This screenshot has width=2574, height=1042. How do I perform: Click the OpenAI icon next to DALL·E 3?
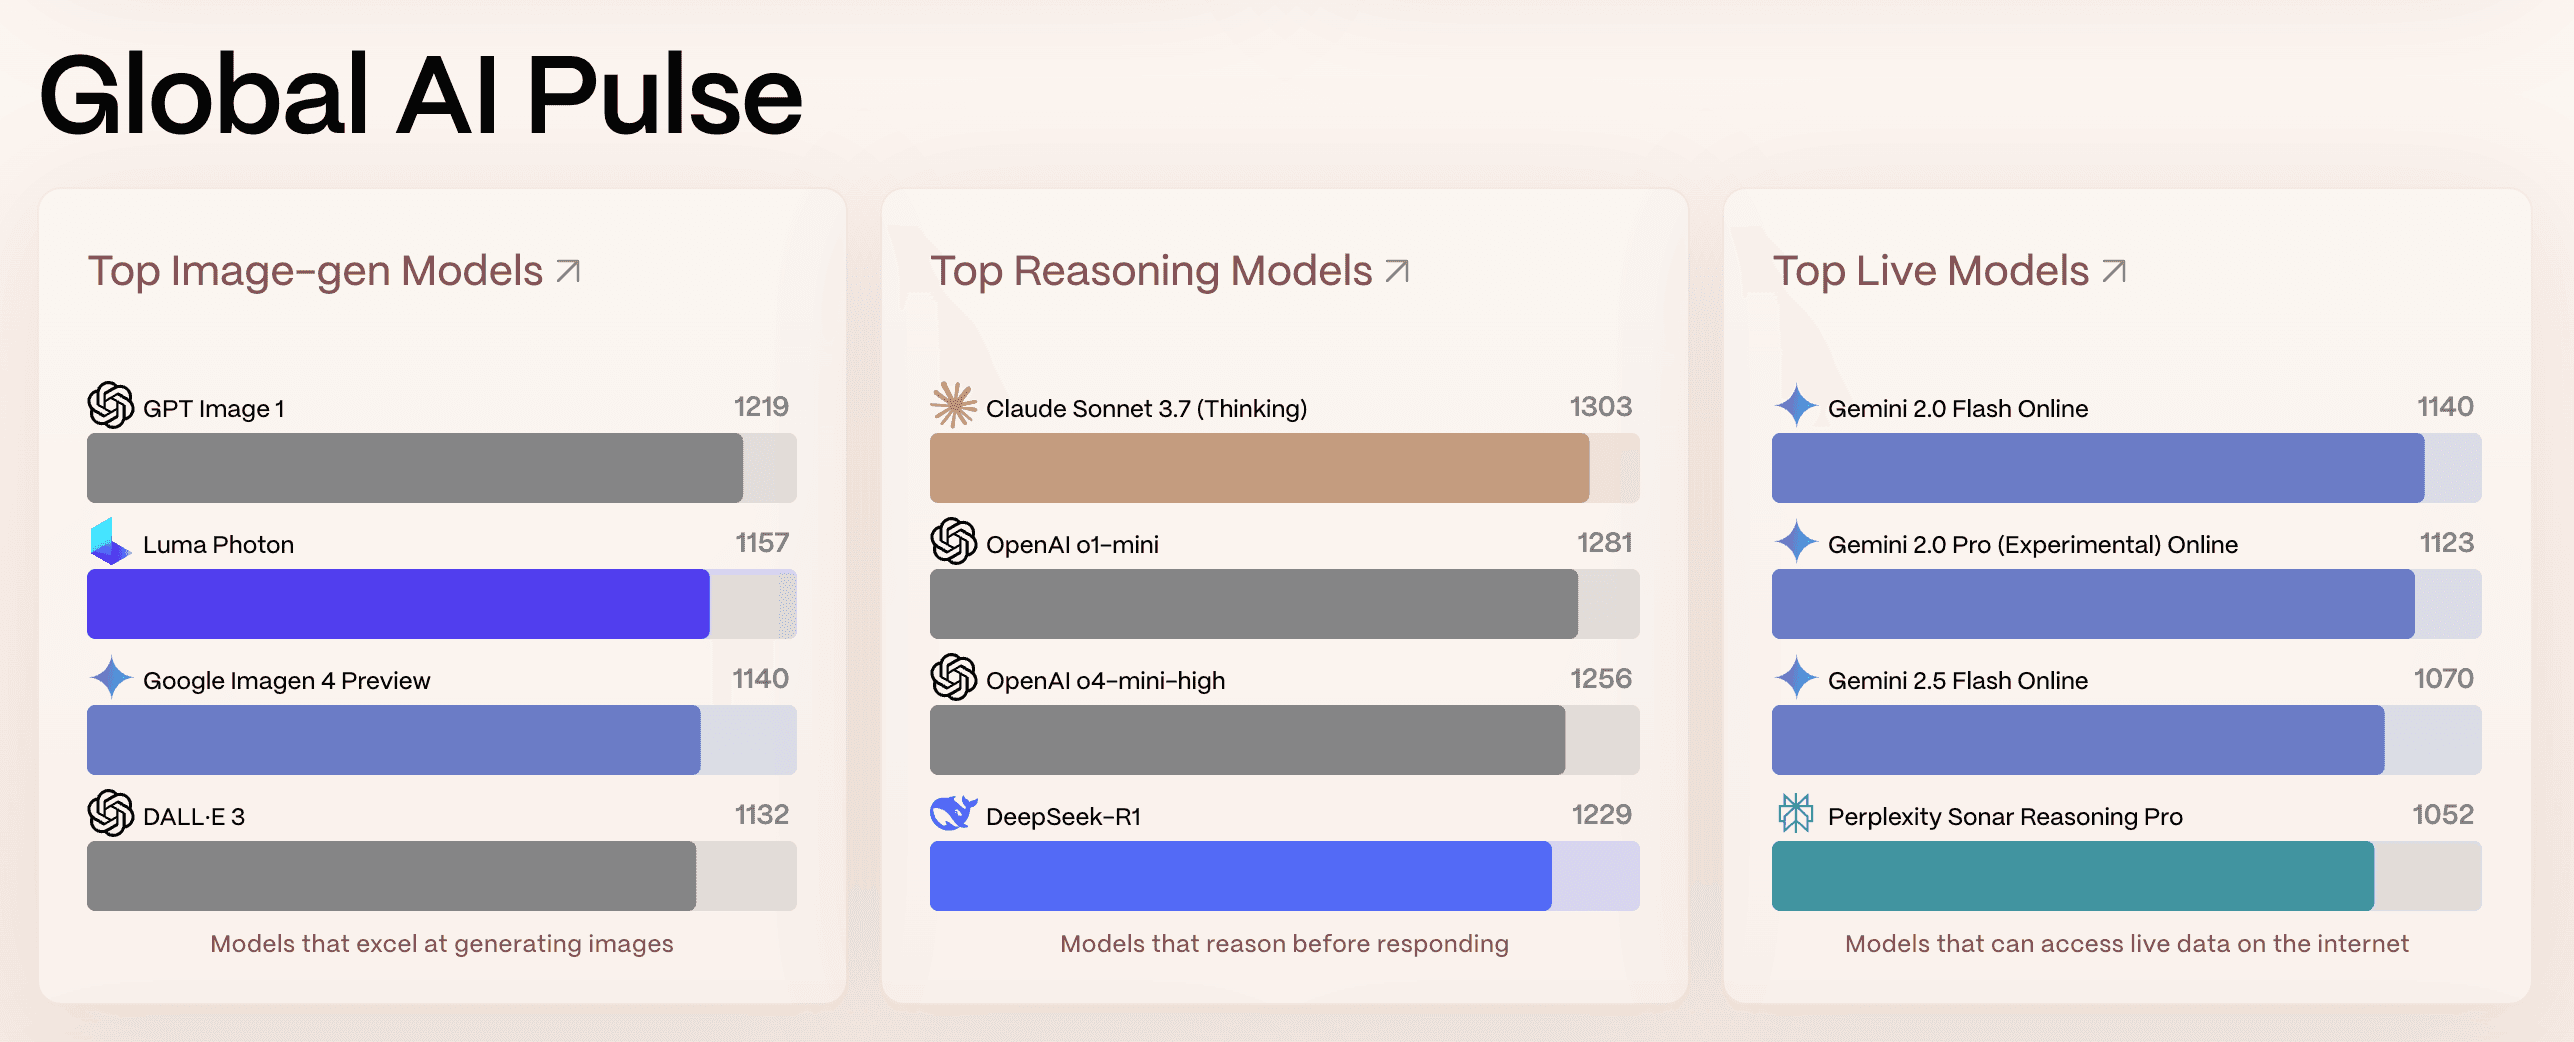112,816
